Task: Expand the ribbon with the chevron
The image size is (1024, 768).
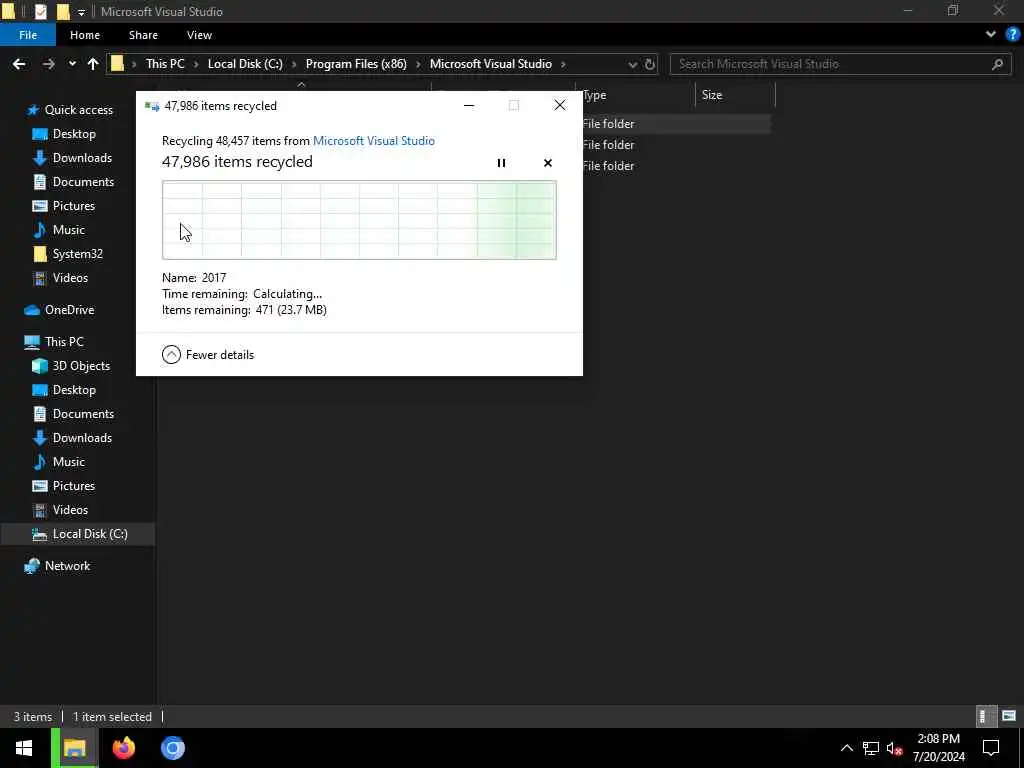Action: tap(991, 35)
